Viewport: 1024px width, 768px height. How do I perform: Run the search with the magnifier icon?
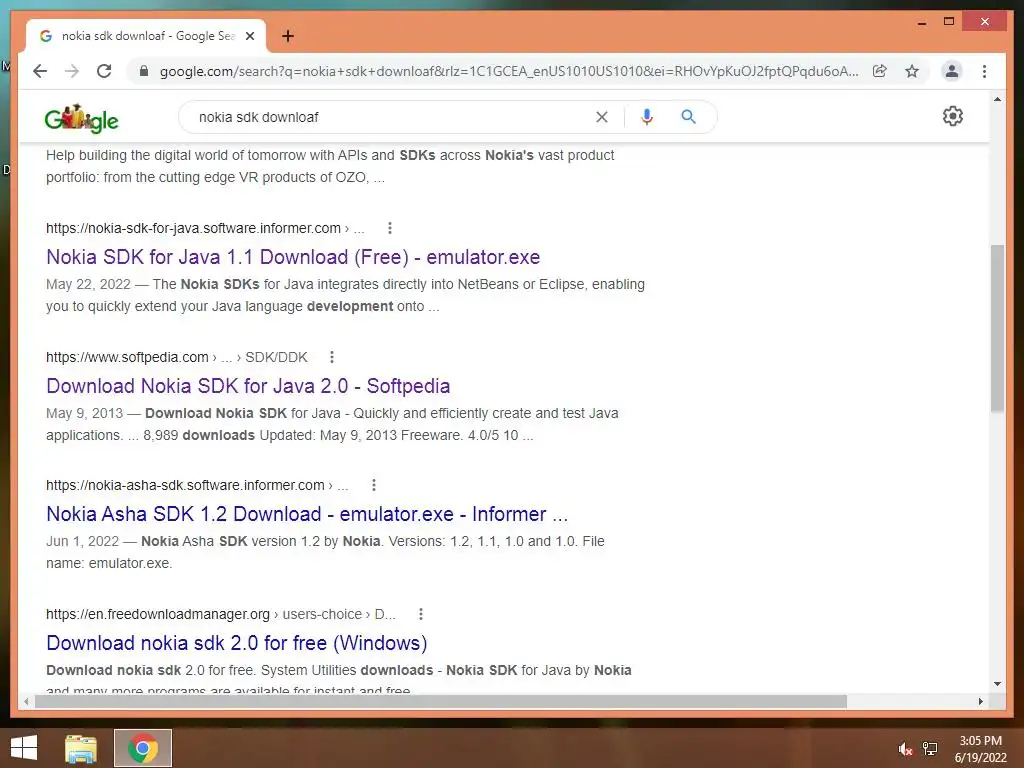pos(688,117)
